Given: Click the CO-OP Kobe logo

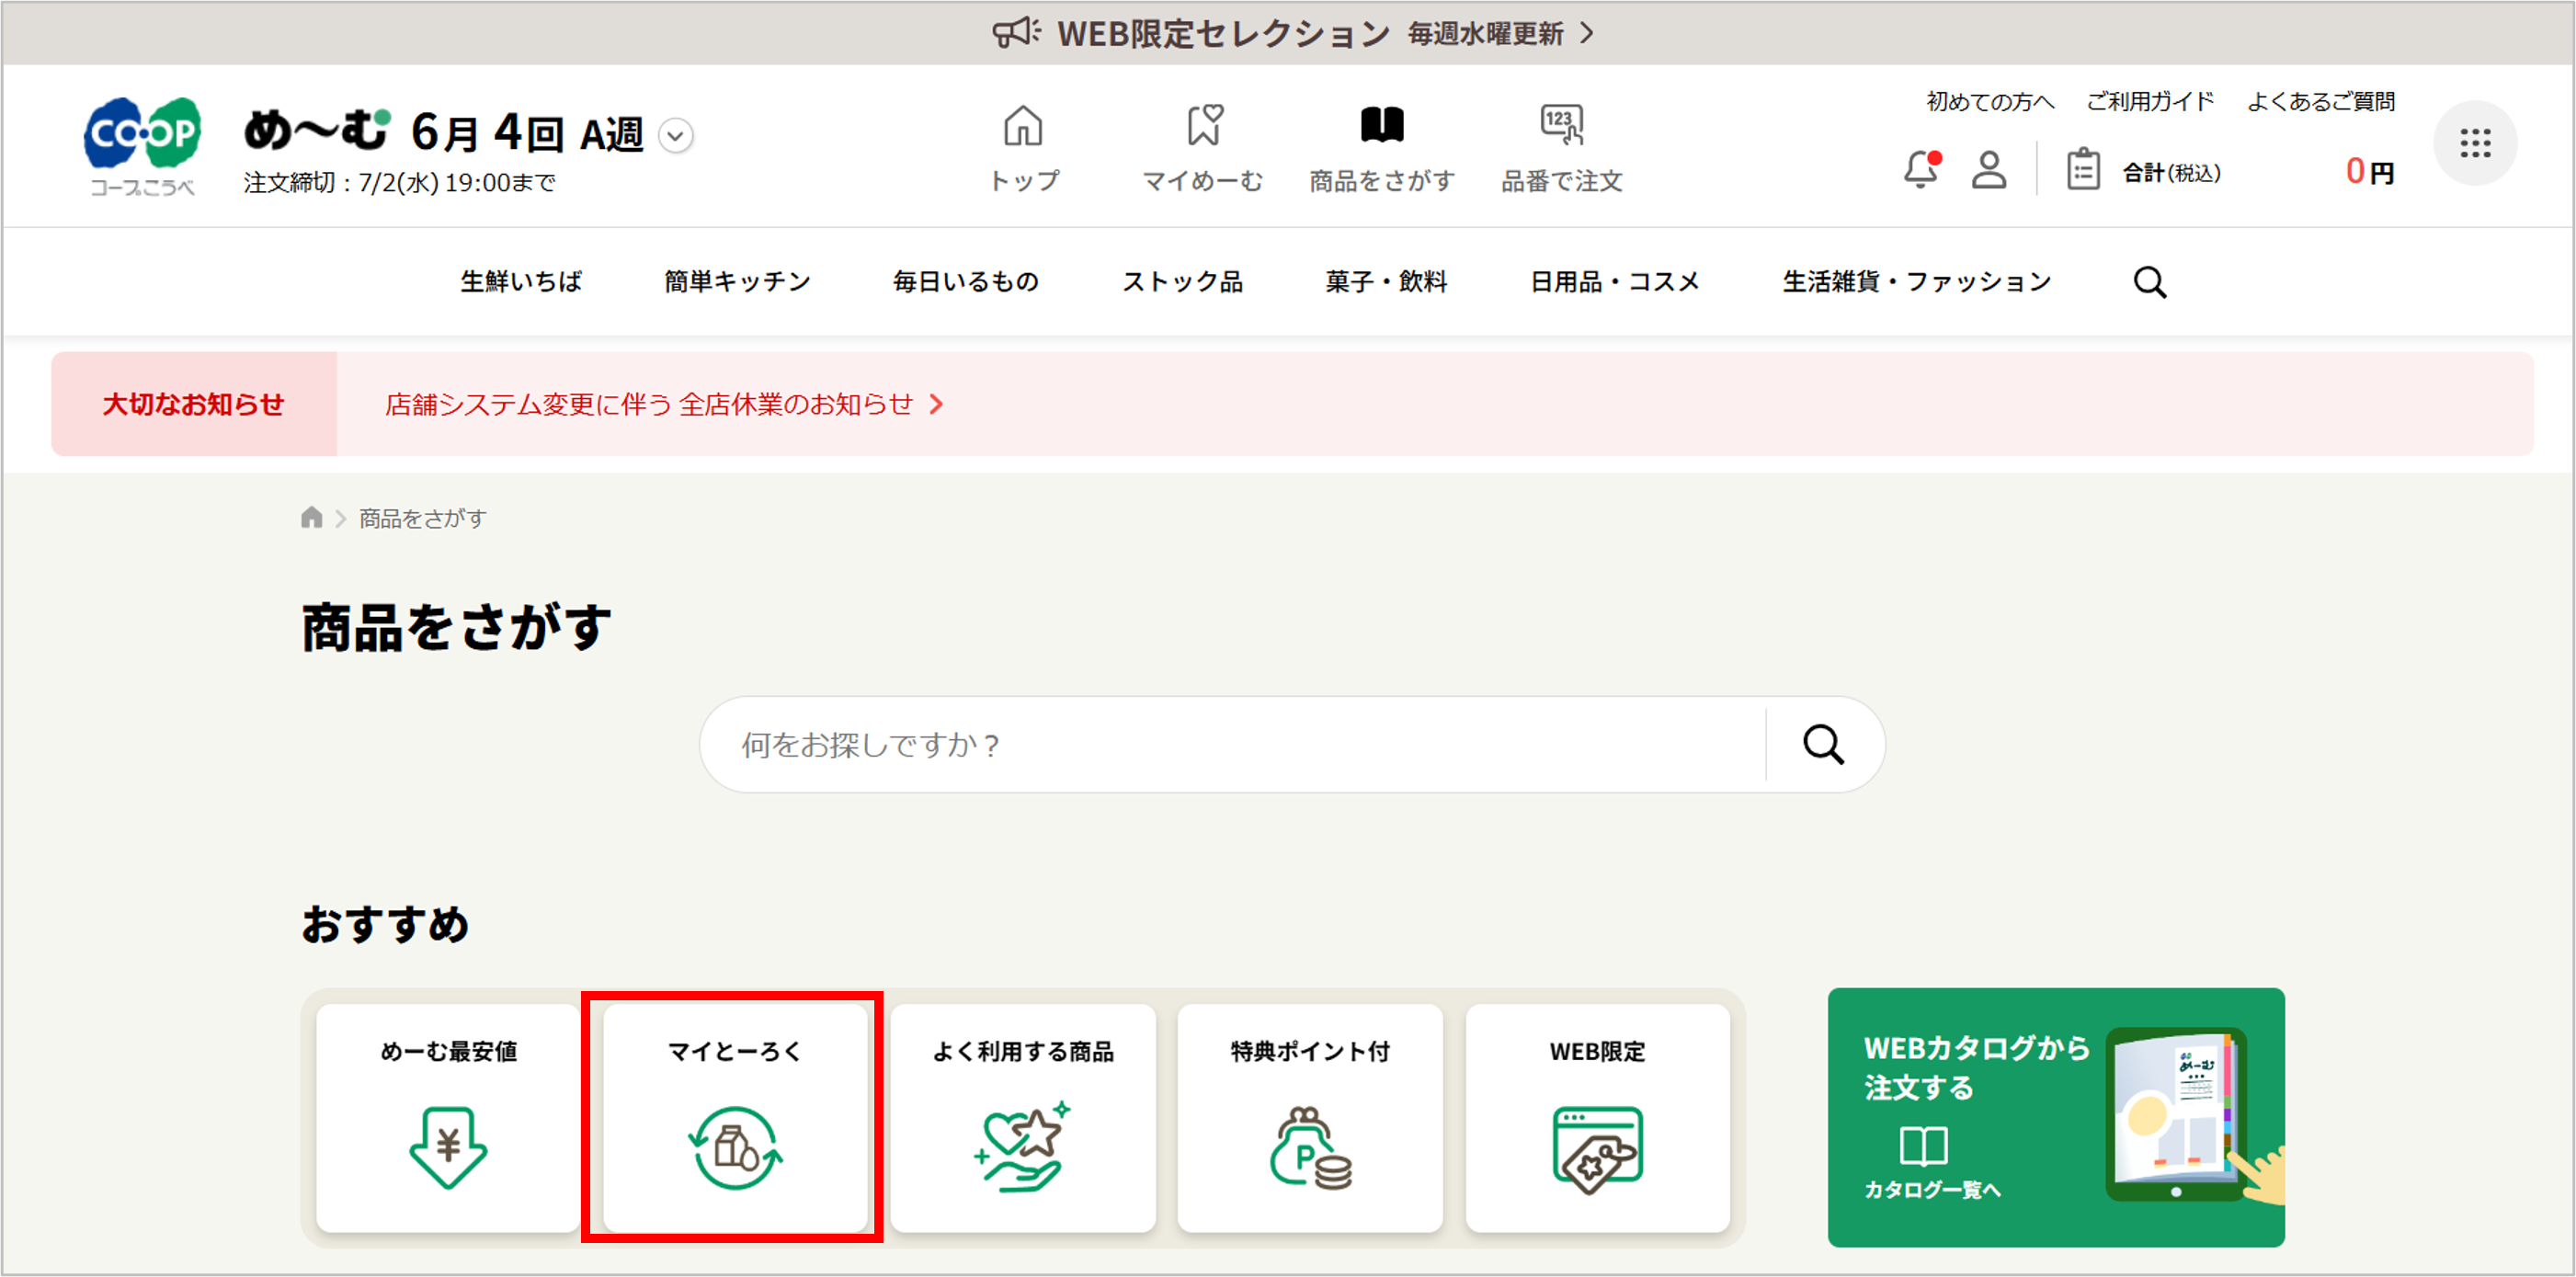Looking at the screenshot, I should (142, 146).
